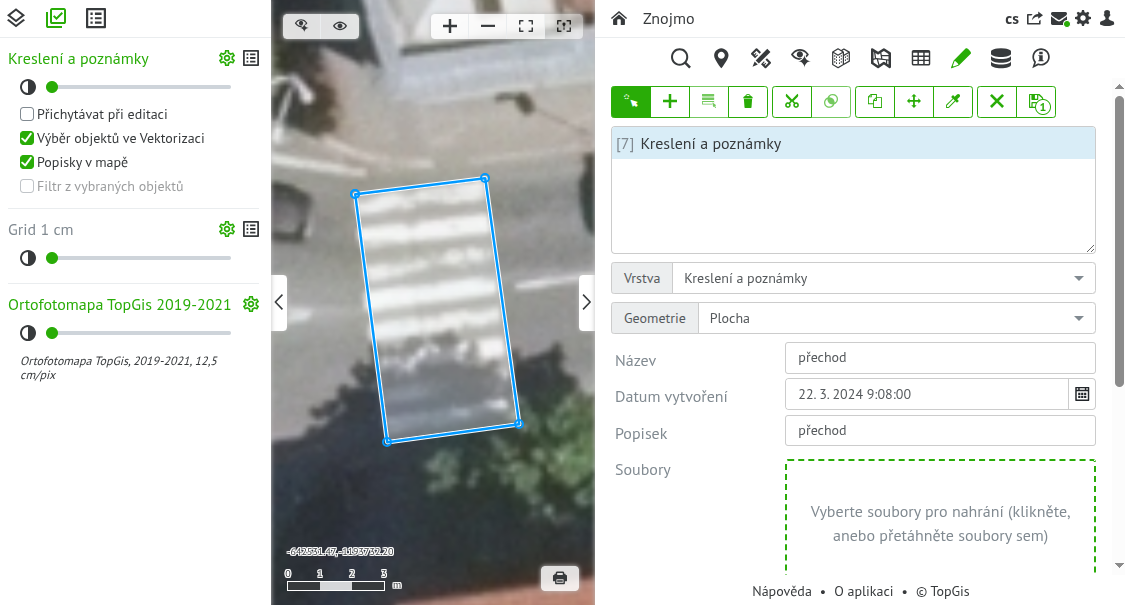Uncheck Výběr objektů ve Vektorizaci
The image size is (1125, 605).
27,138
